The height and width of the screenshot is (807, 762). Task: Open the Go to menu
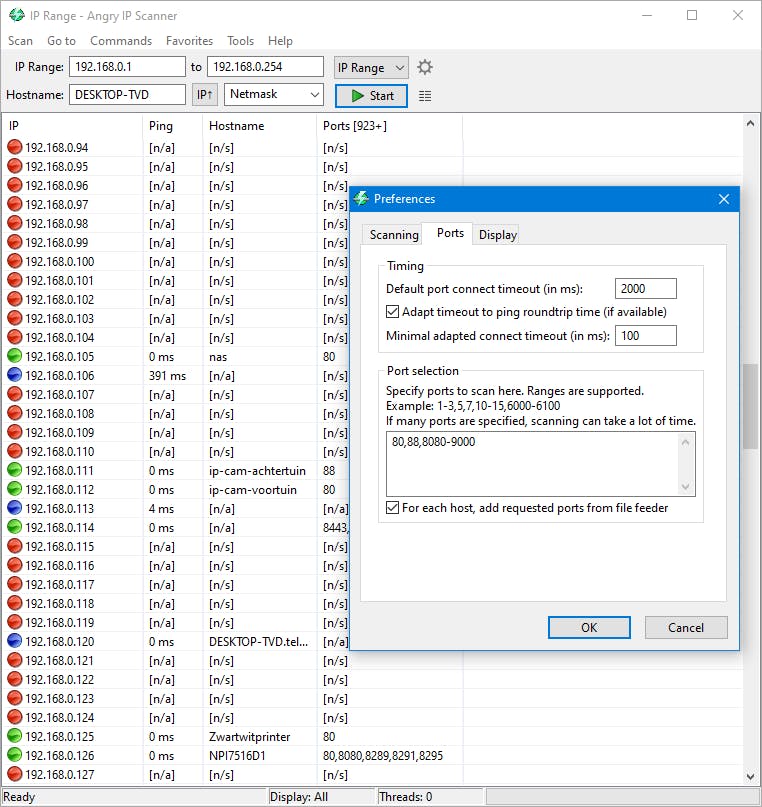click(61, 41)
